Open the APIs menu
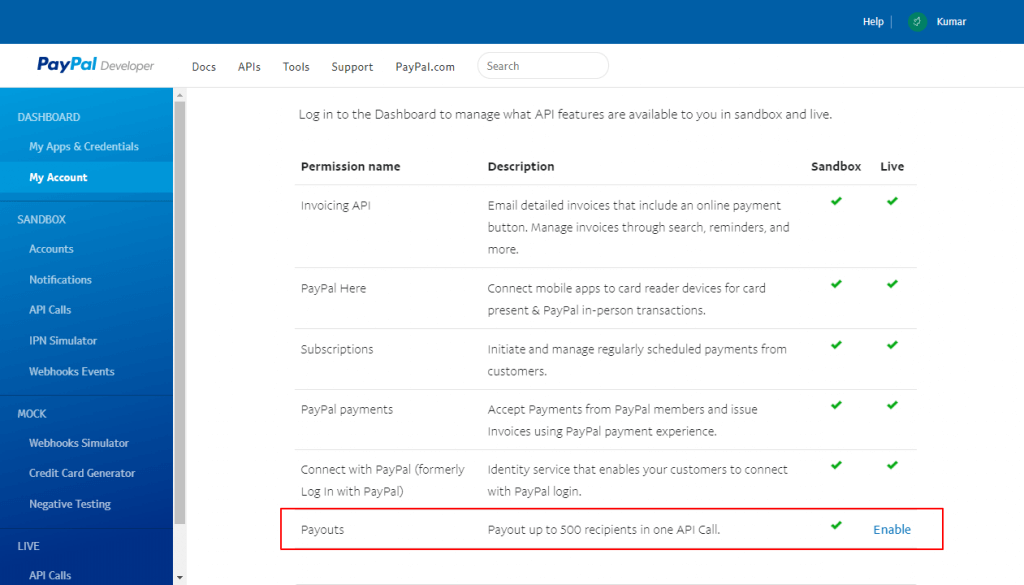The width and height of the screenshot is (1024, 585). coord(249,66)
